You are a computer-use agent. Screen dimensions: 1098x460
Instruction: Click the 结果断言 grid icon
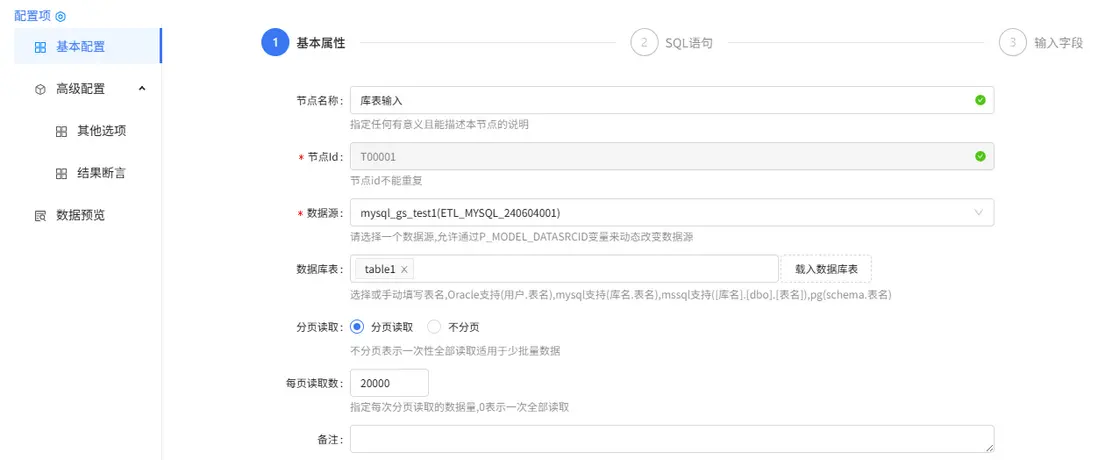tap(61, 174)
